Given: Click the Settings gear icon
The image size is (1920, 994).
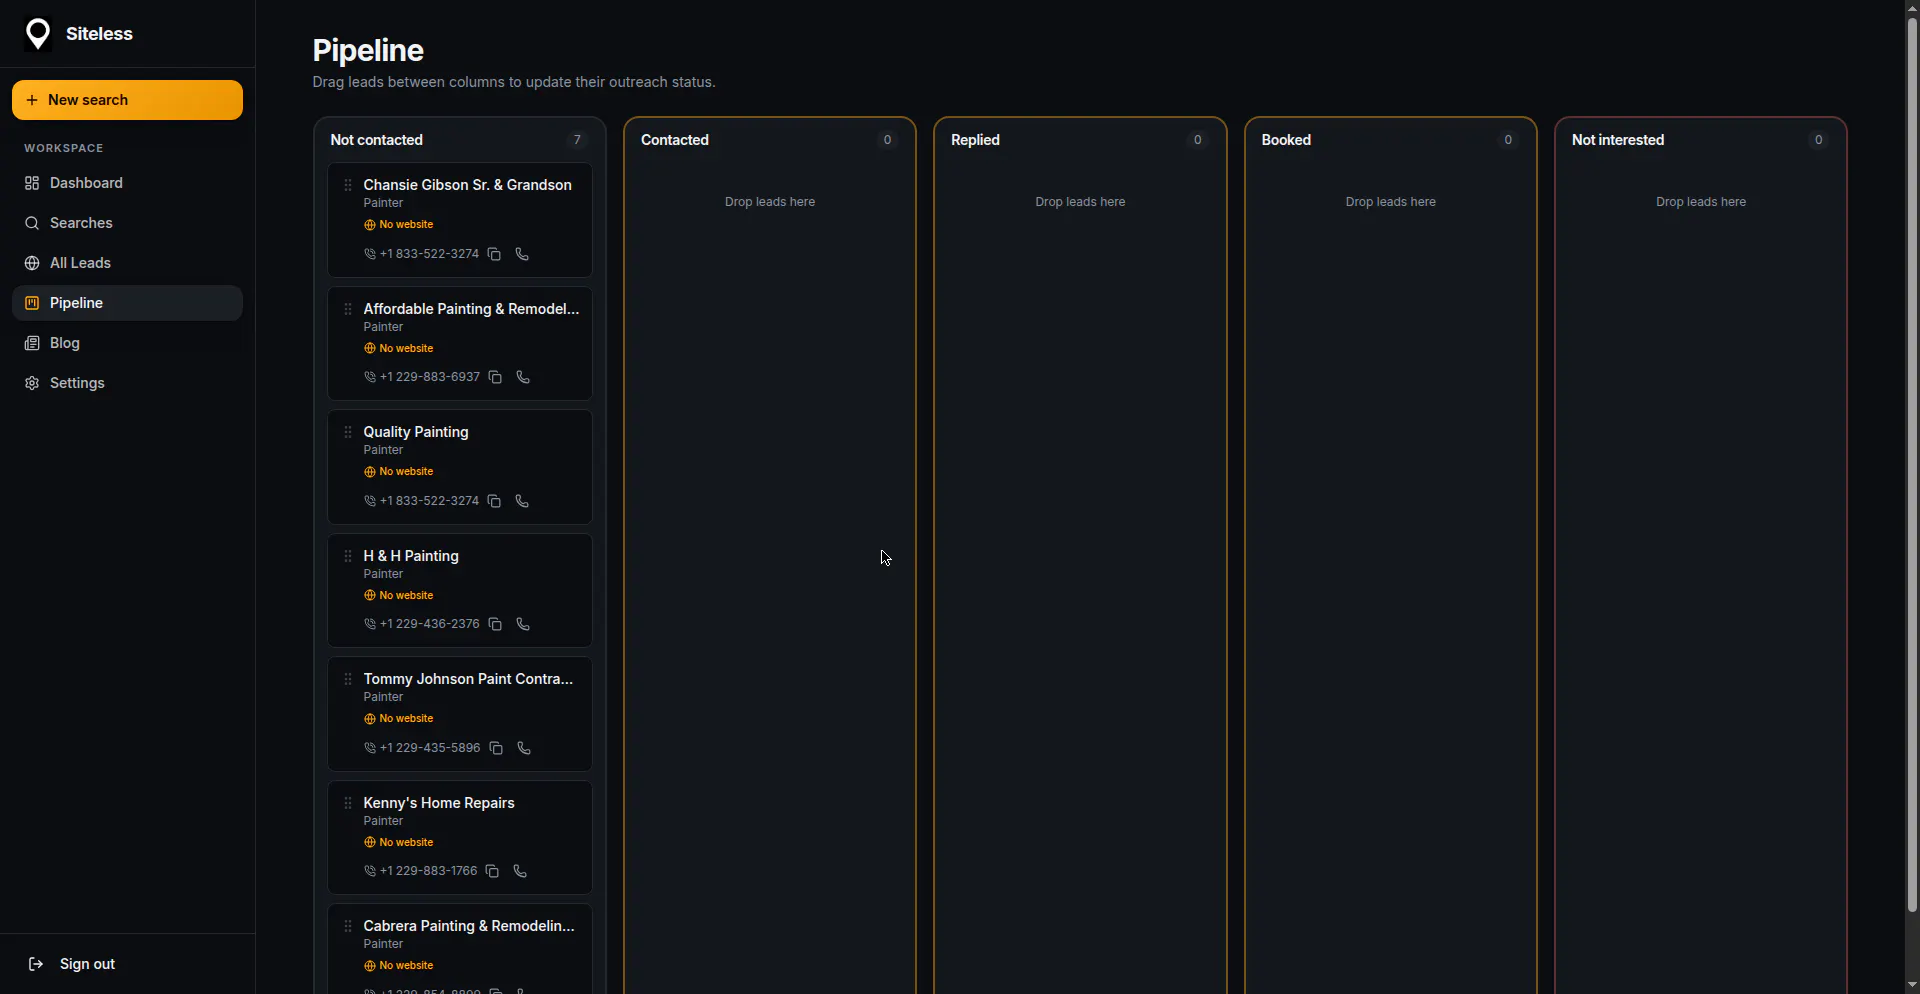Looking at the screenshot, I should coord(32,383).
